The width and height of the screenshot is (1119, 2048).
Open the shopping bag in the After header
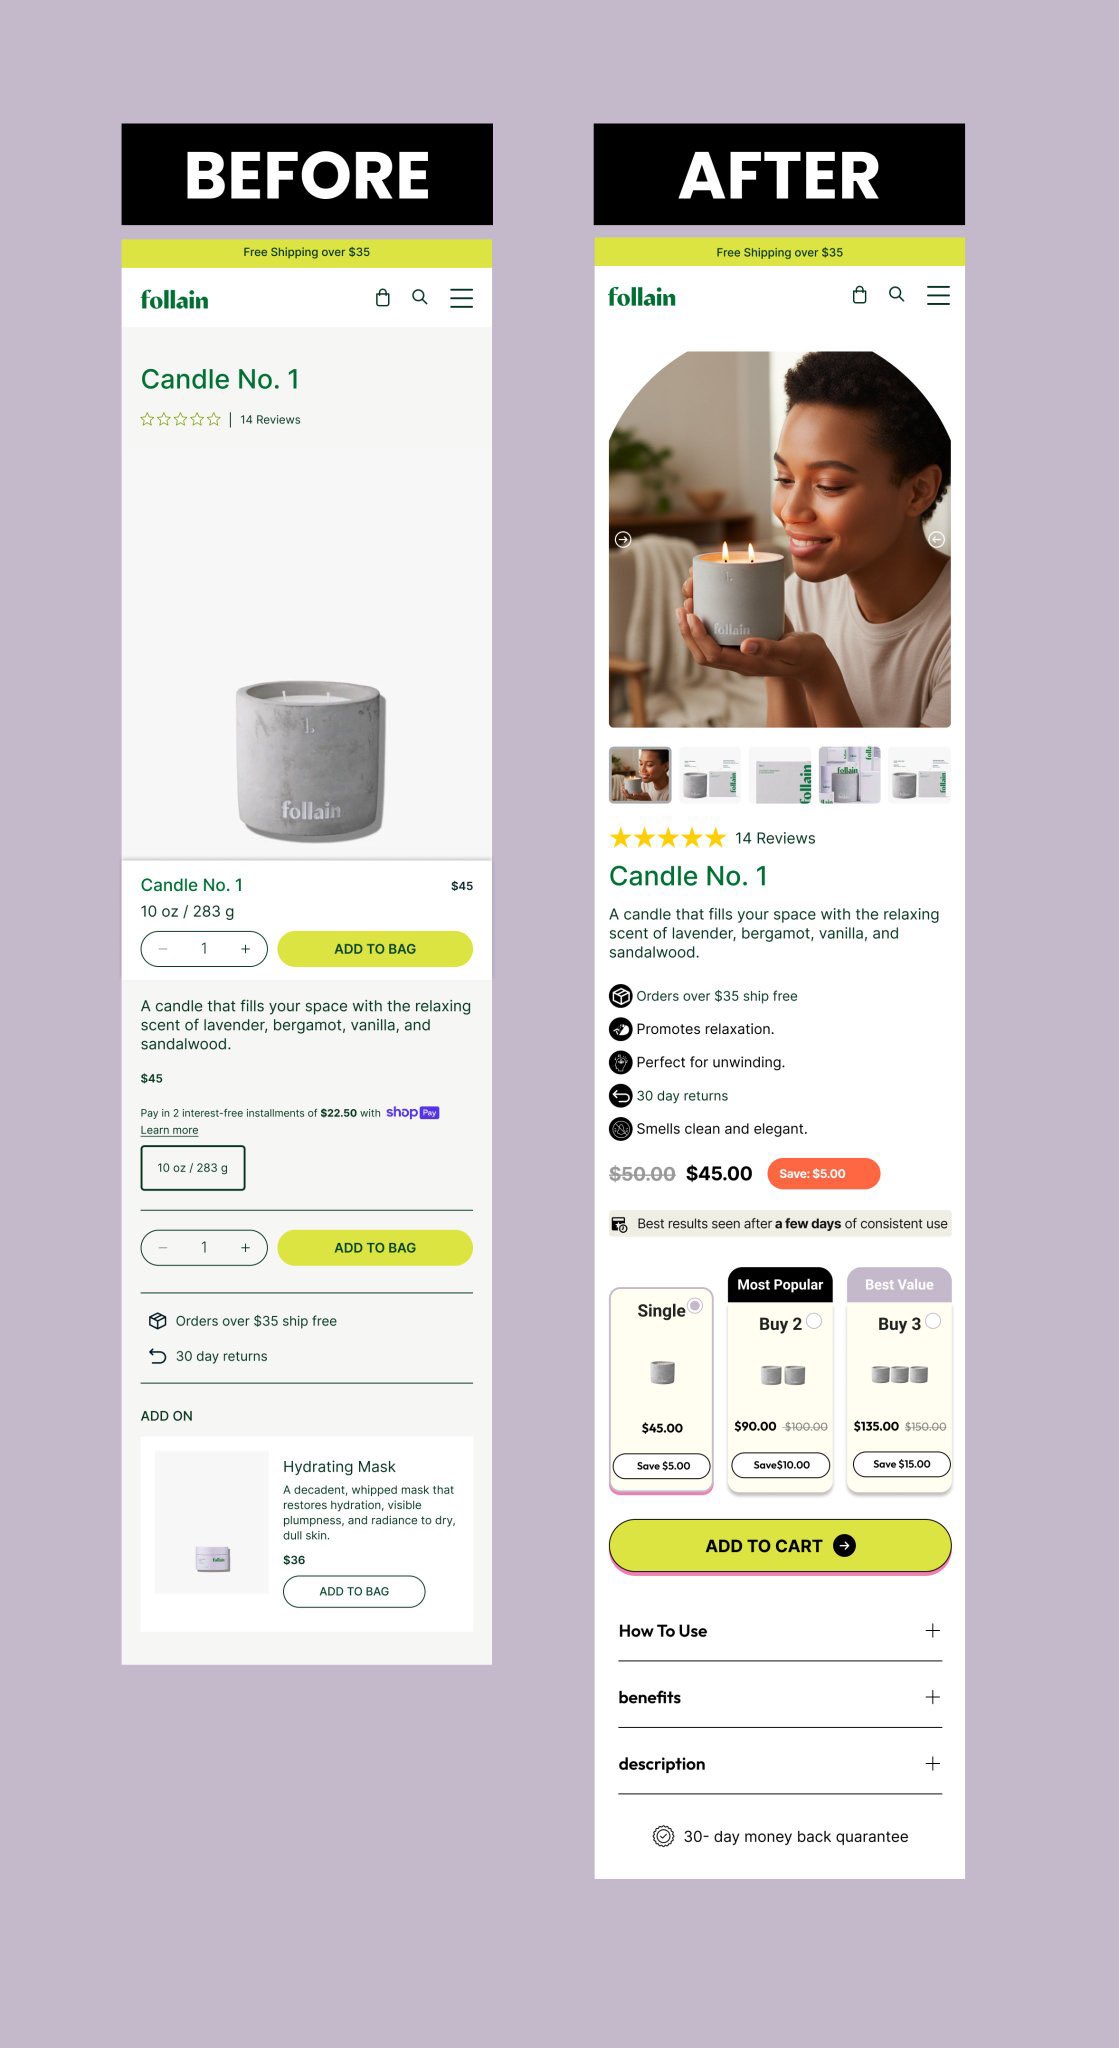(859, 295)
